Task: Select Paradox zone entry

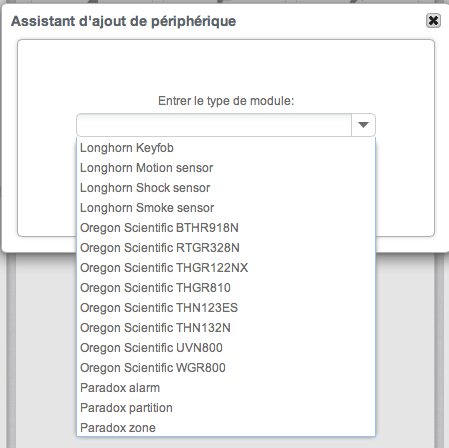Action: [x=226, y=427]
